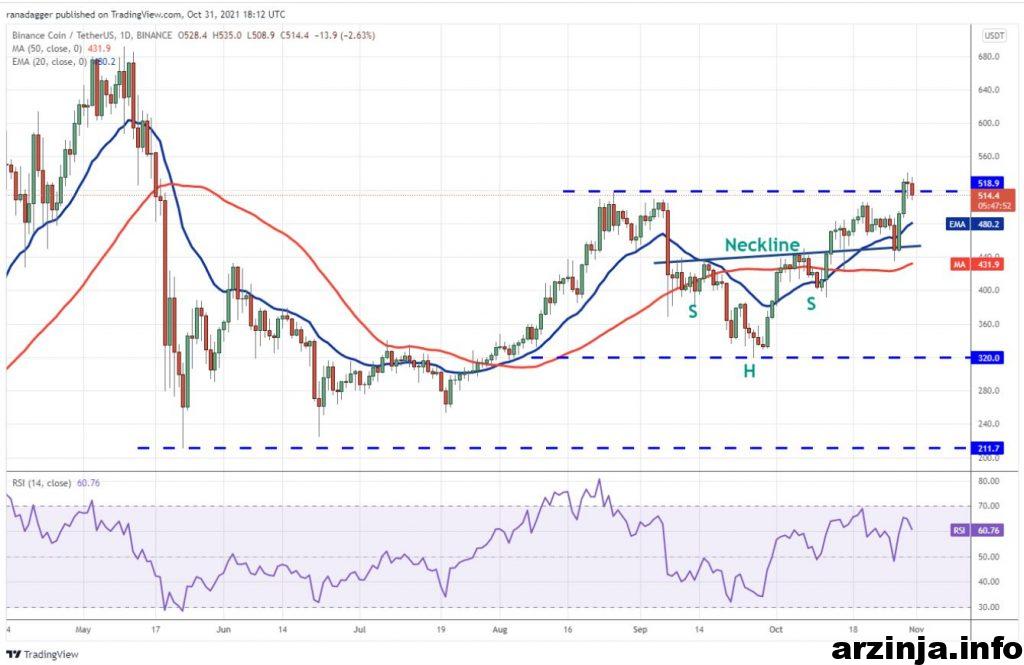Select the Neckline text annotation
The height and width of the screenshot is (665, 1024).
[x=762, y=245]
